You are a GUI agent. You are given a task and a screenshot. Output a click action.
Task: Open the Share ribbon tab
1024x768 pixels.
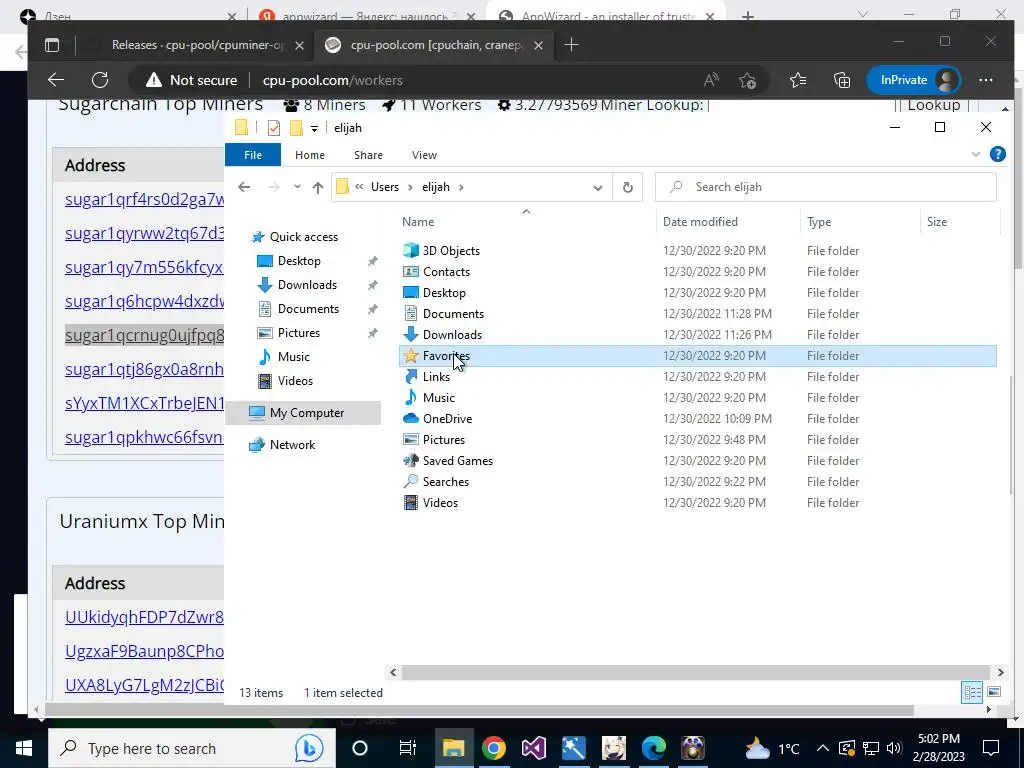tap(368, 155)
